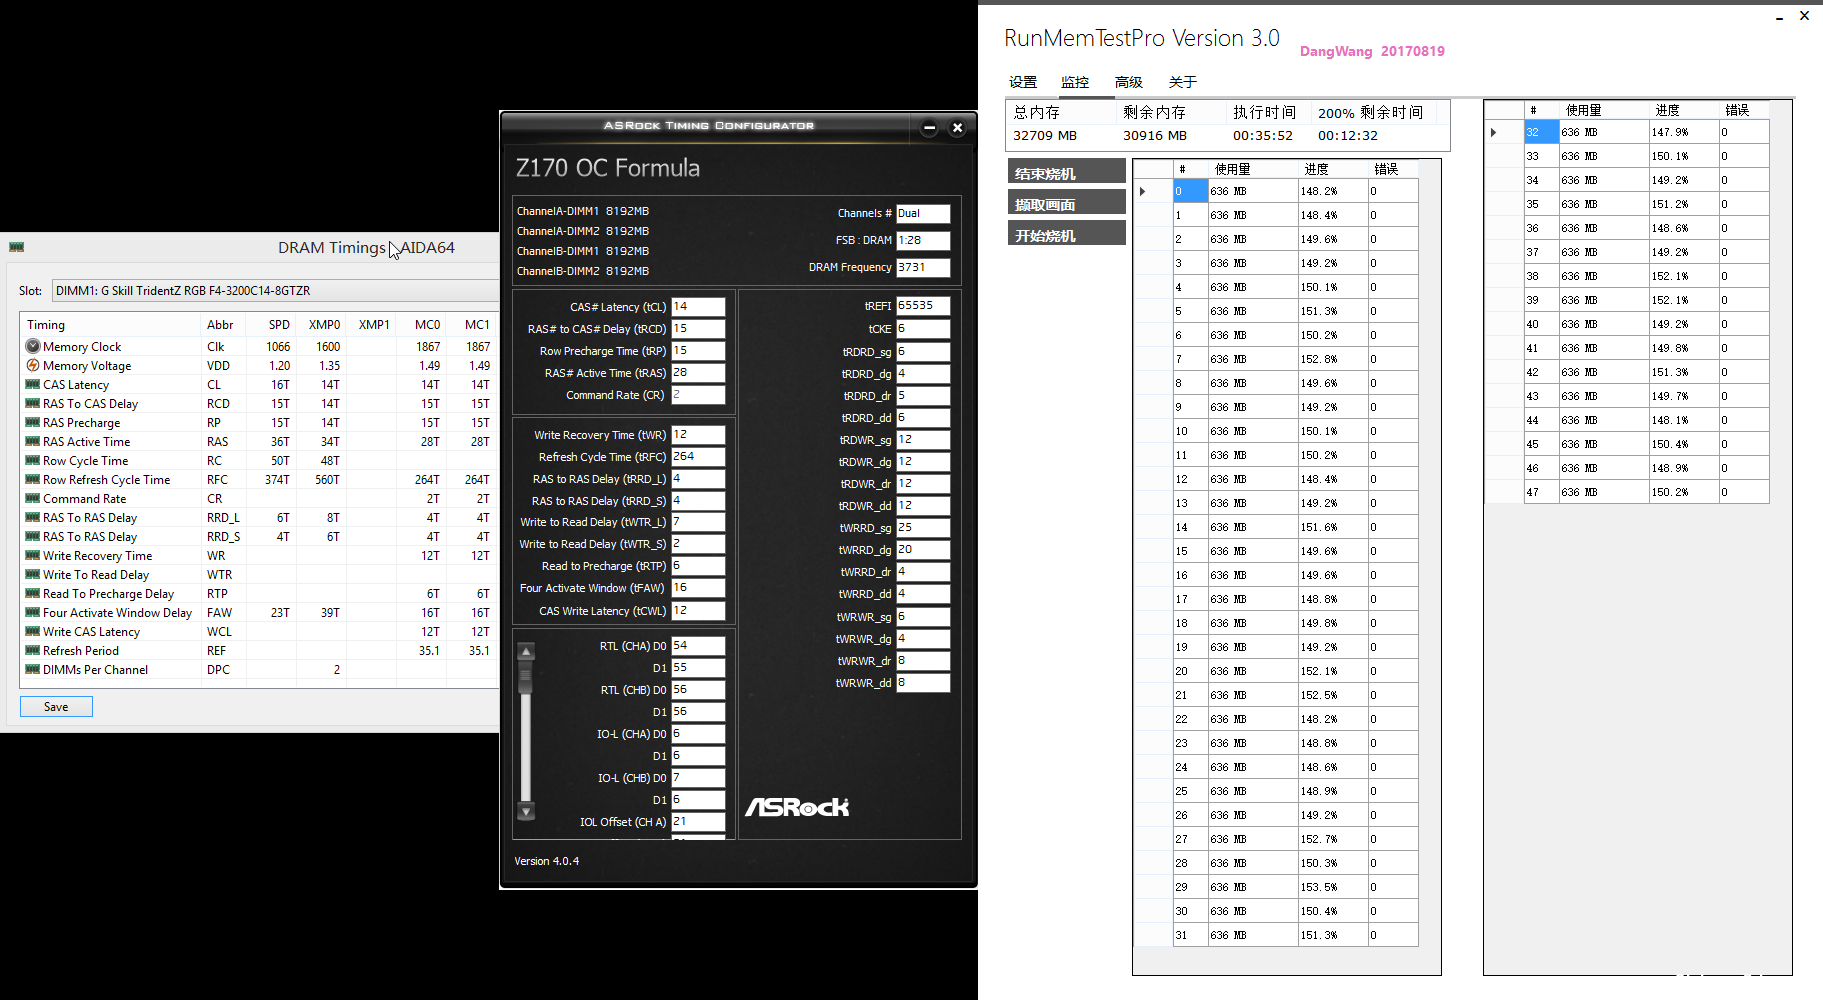This screenshot has width=1823, height=1000.
Task: Open the 监控 tab in RunMemTestPro
Action: tap(1075, 82)
